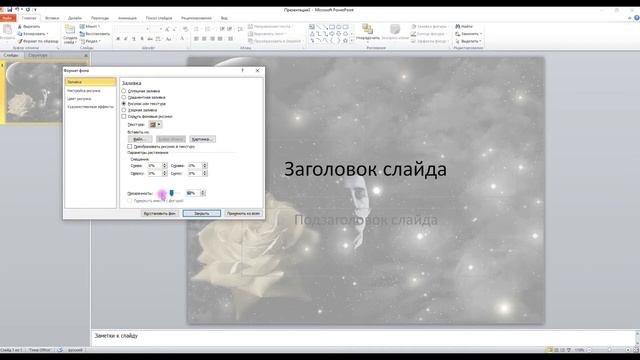
Task: Open PowerPoint Help with the blue question icon
Action: 637,18
